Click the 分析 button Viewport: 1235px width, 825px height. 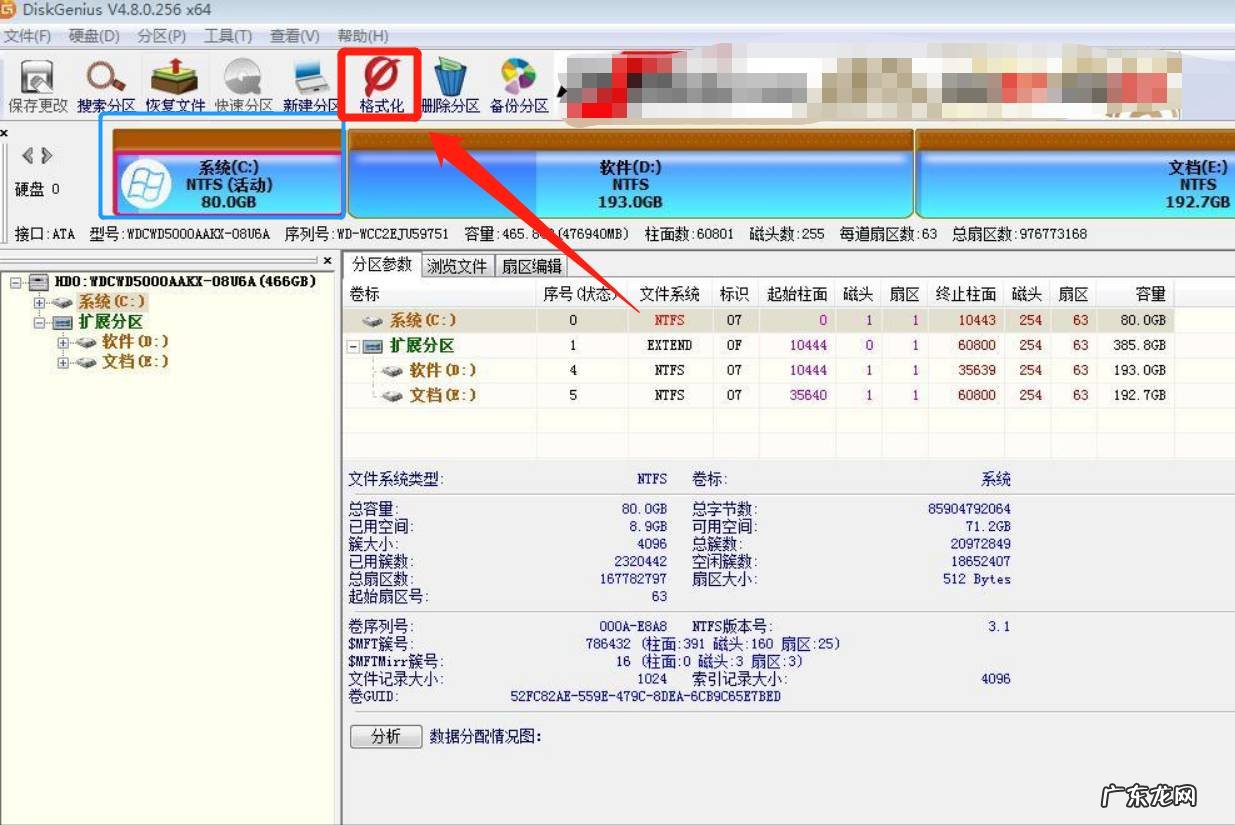(386, 737)
